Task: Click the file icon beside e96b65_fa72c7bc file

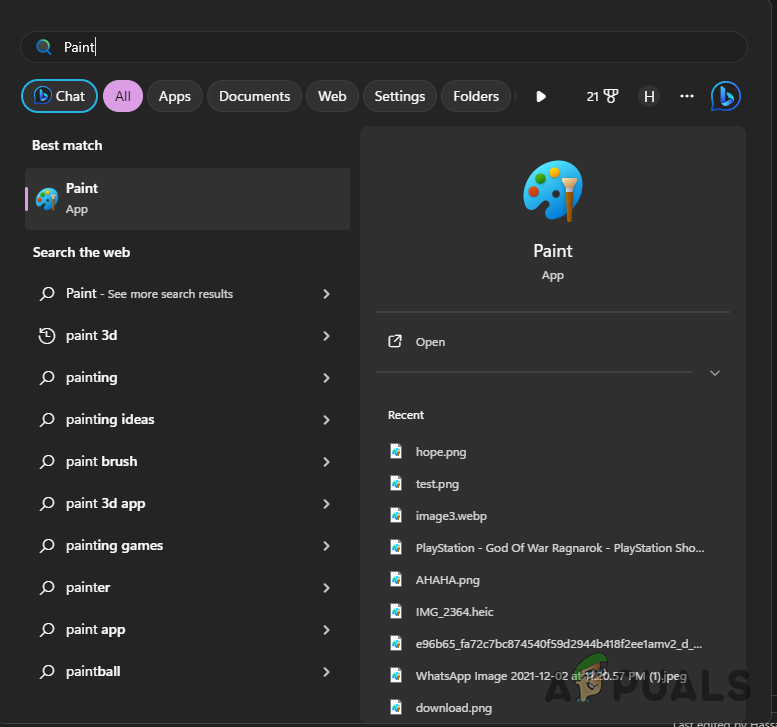Action: coord(396,643)
